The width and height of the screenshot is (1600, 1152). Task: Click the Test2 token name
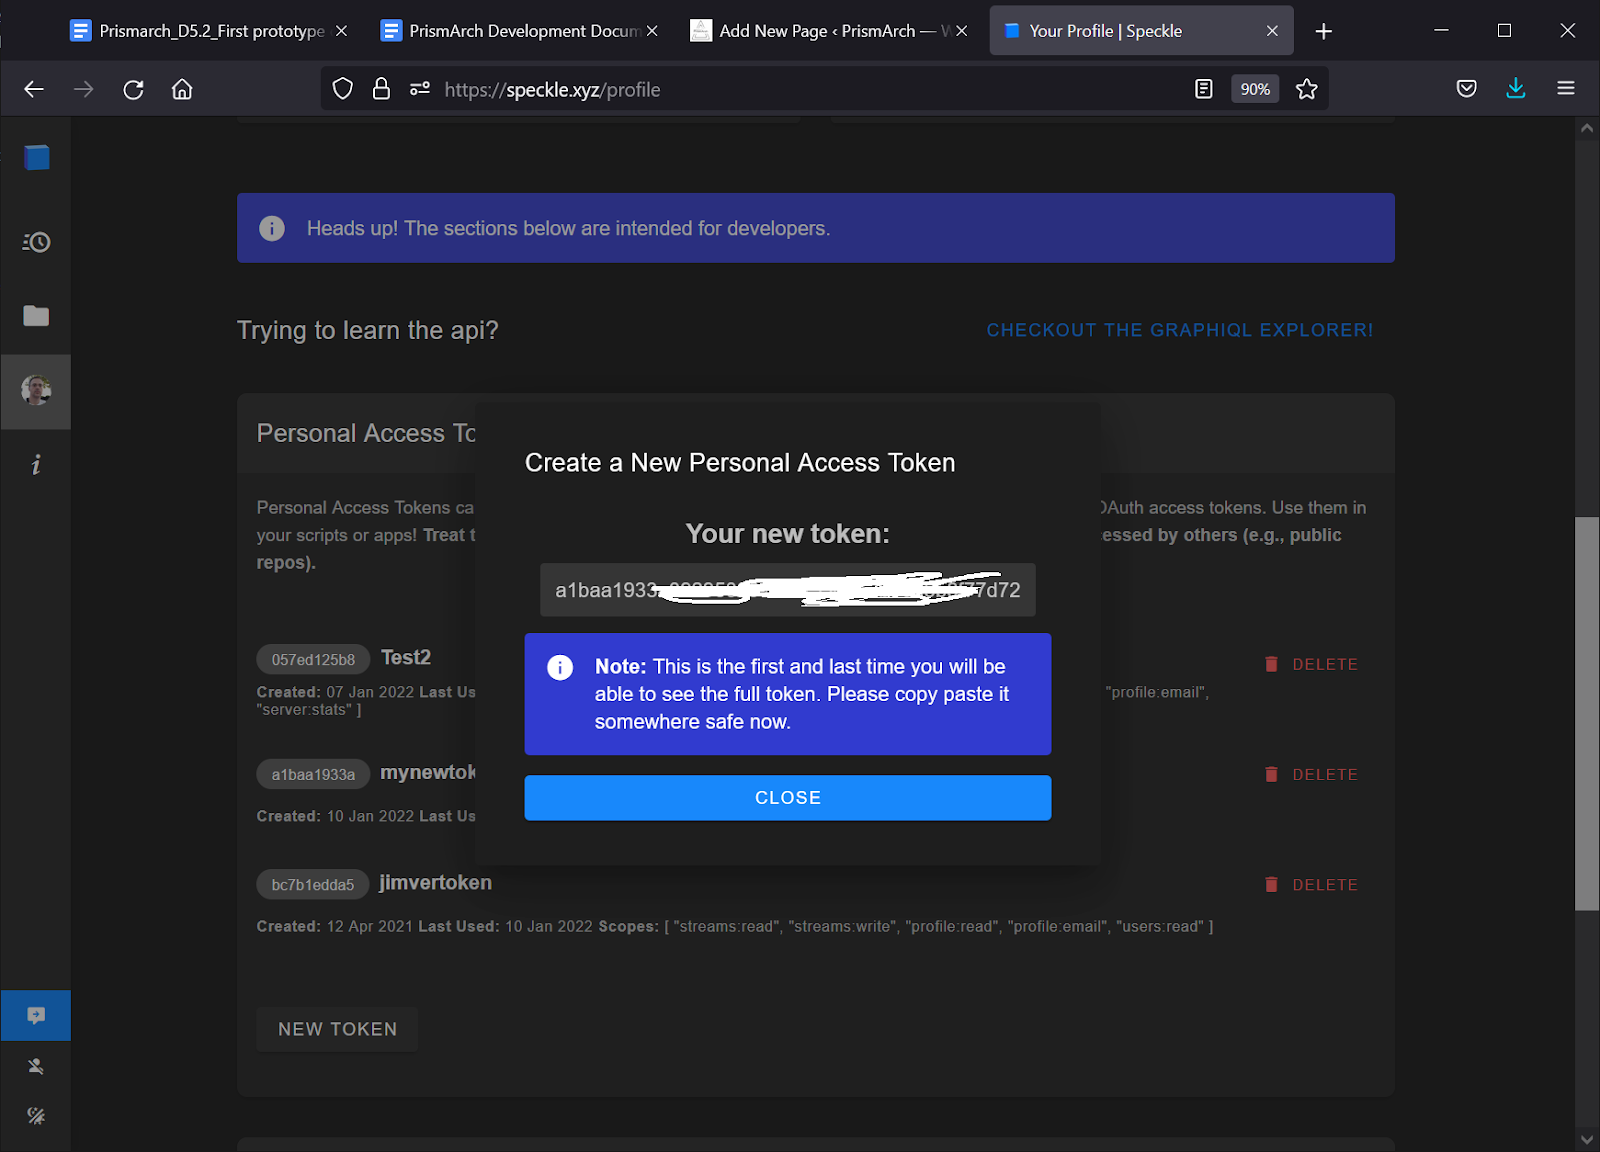point(406,657)
